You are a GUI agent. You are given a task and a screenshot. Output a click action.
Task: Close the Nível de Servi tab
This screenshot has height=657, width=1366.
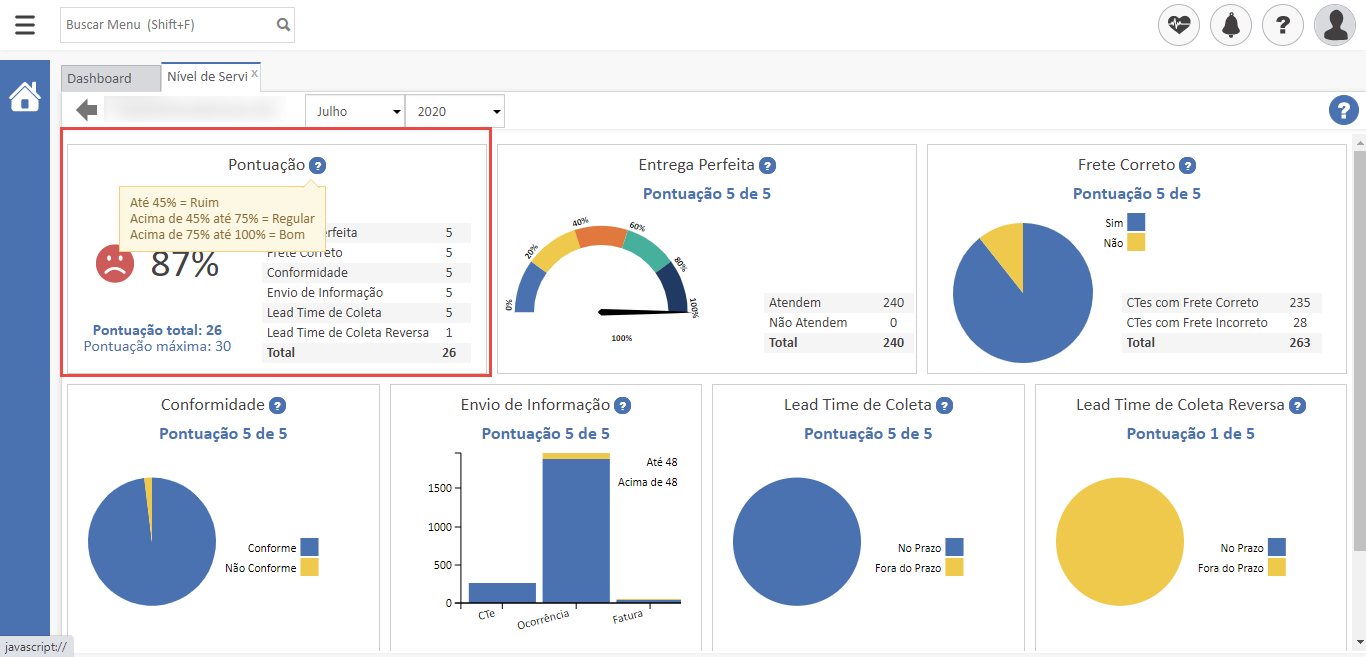[254, 73]
